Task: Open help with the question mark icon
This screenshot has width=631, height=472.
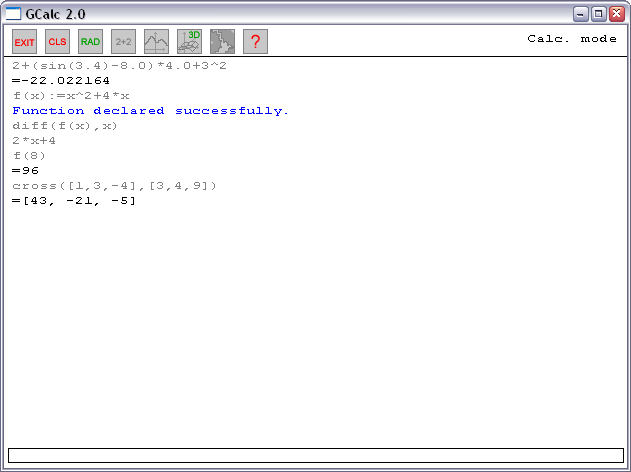Action: (256, 41)
